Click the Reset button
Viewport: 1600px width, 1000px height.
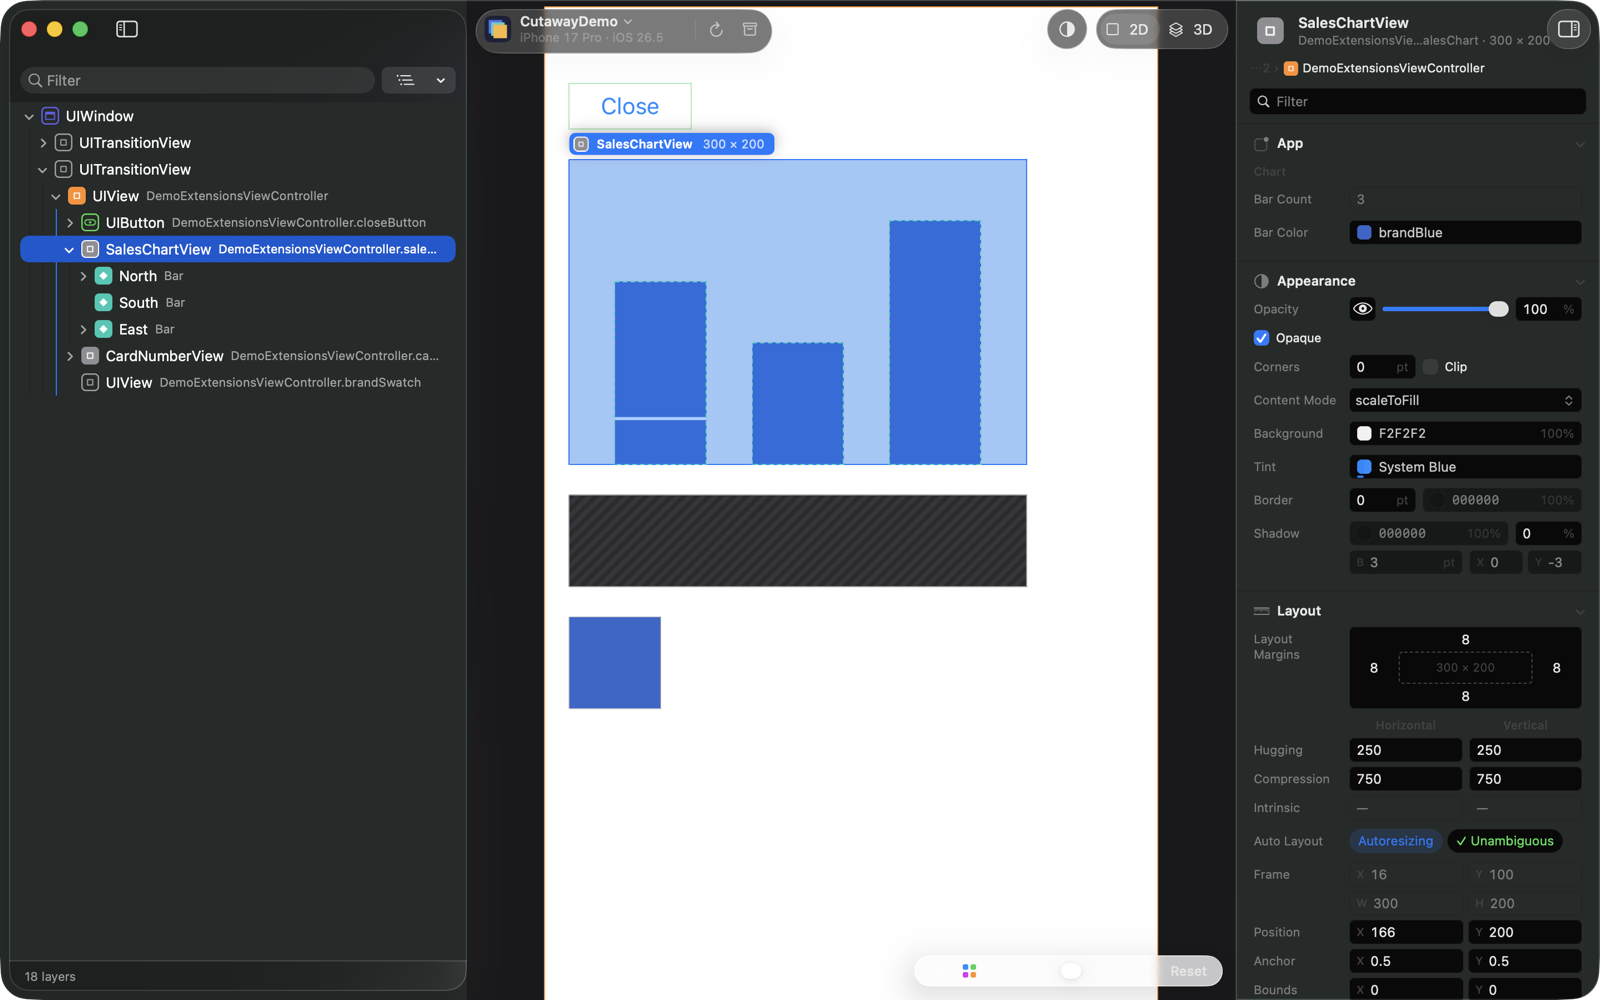tap(1188, 971)
